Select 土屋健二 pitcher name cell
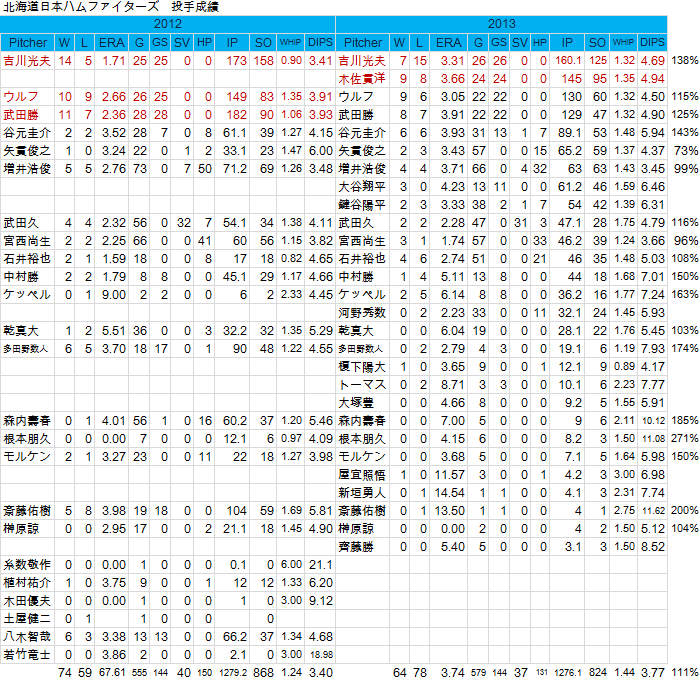699x677 pixels. click(x=27, y=619)
